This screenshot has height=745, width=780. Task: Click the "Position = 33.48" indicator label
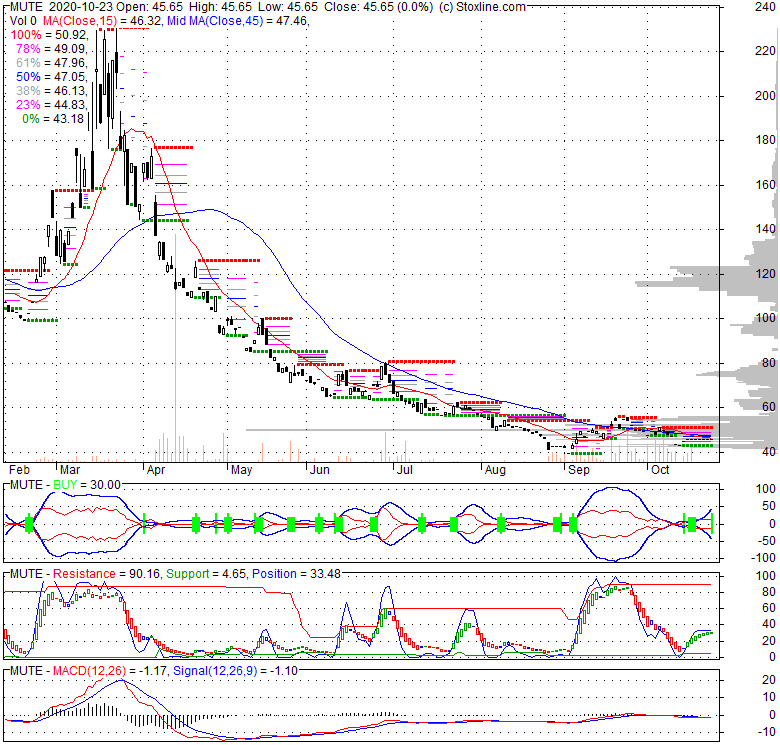[296, 574]
